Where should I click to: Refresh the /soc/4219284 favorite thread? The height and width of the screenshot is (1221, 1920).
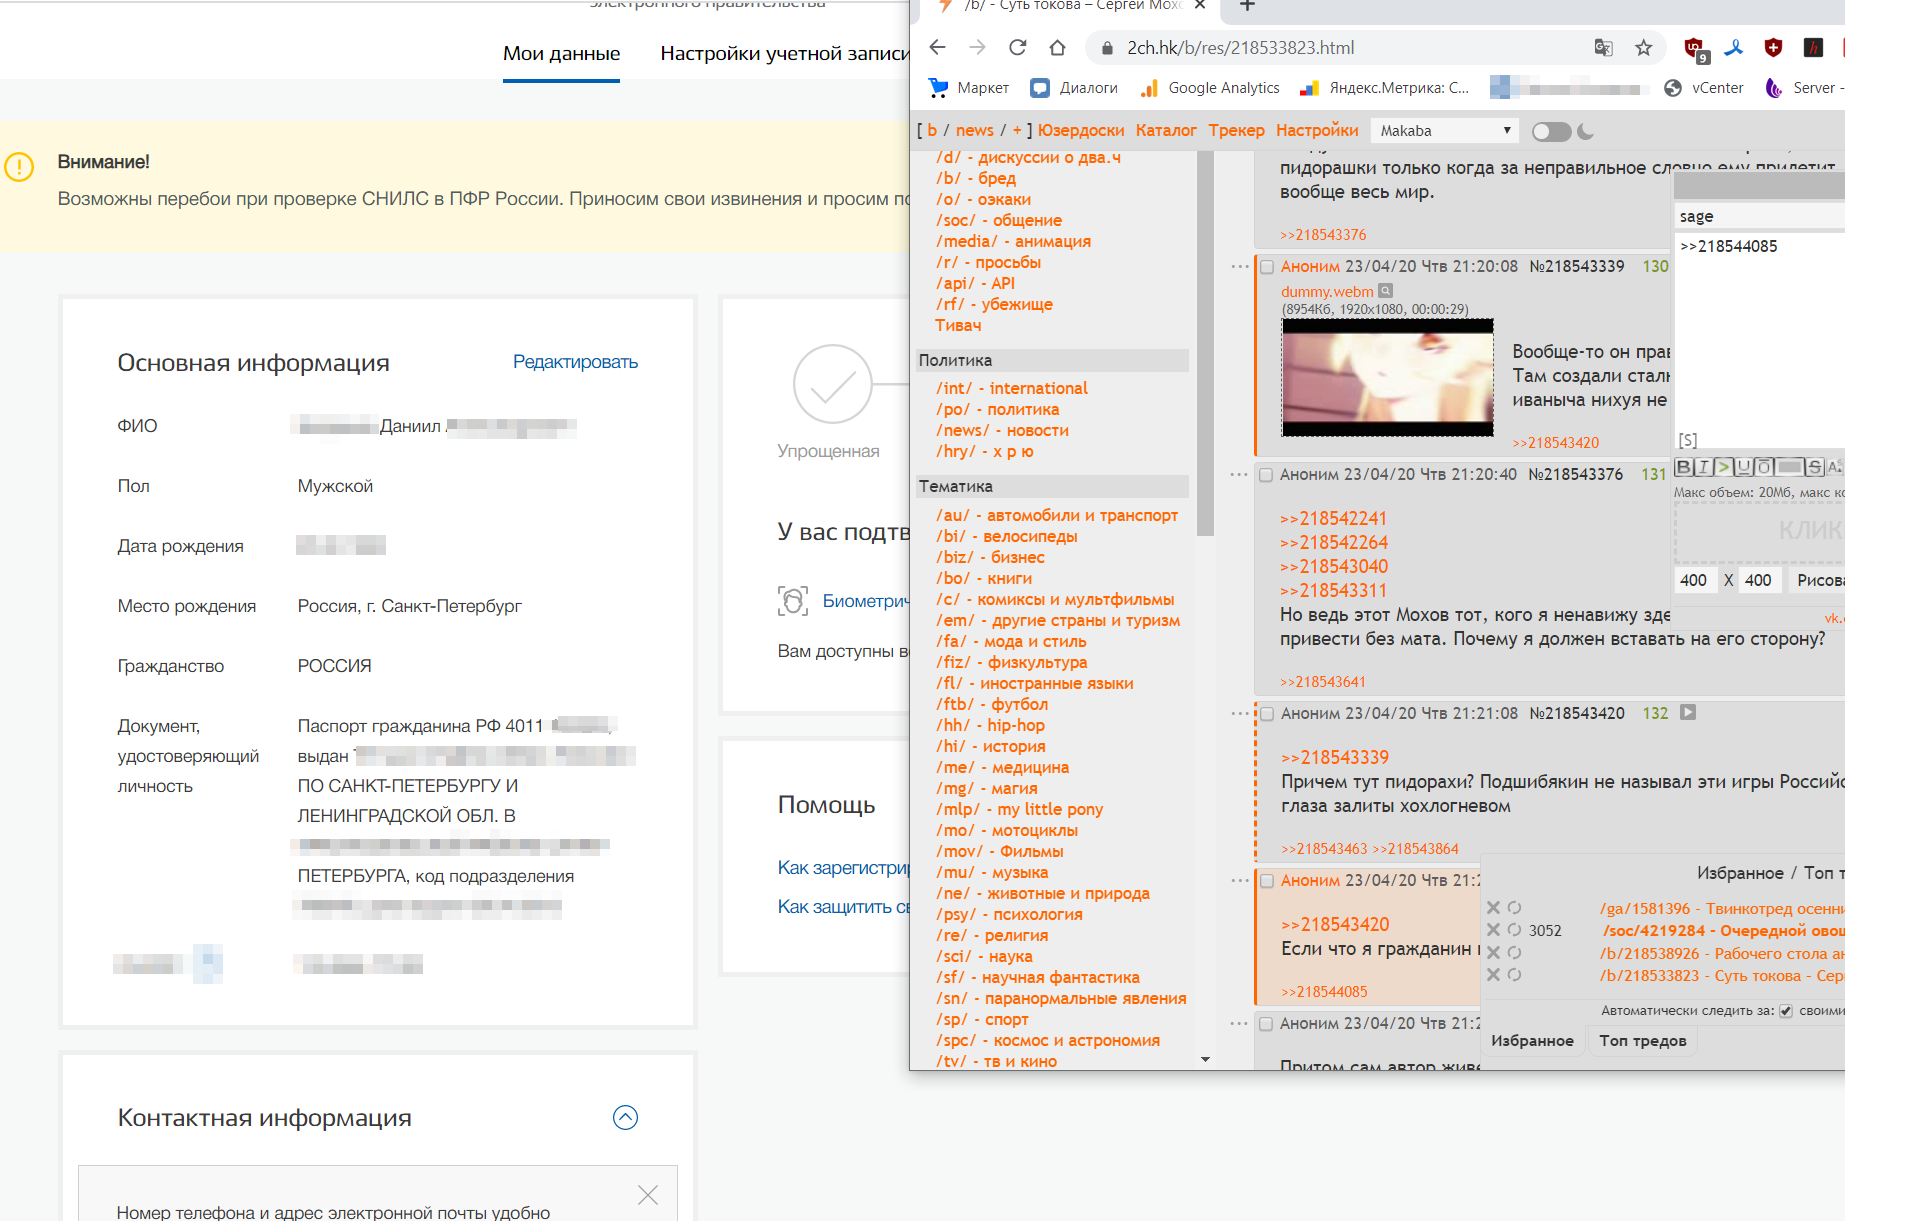pos(1514,930)
